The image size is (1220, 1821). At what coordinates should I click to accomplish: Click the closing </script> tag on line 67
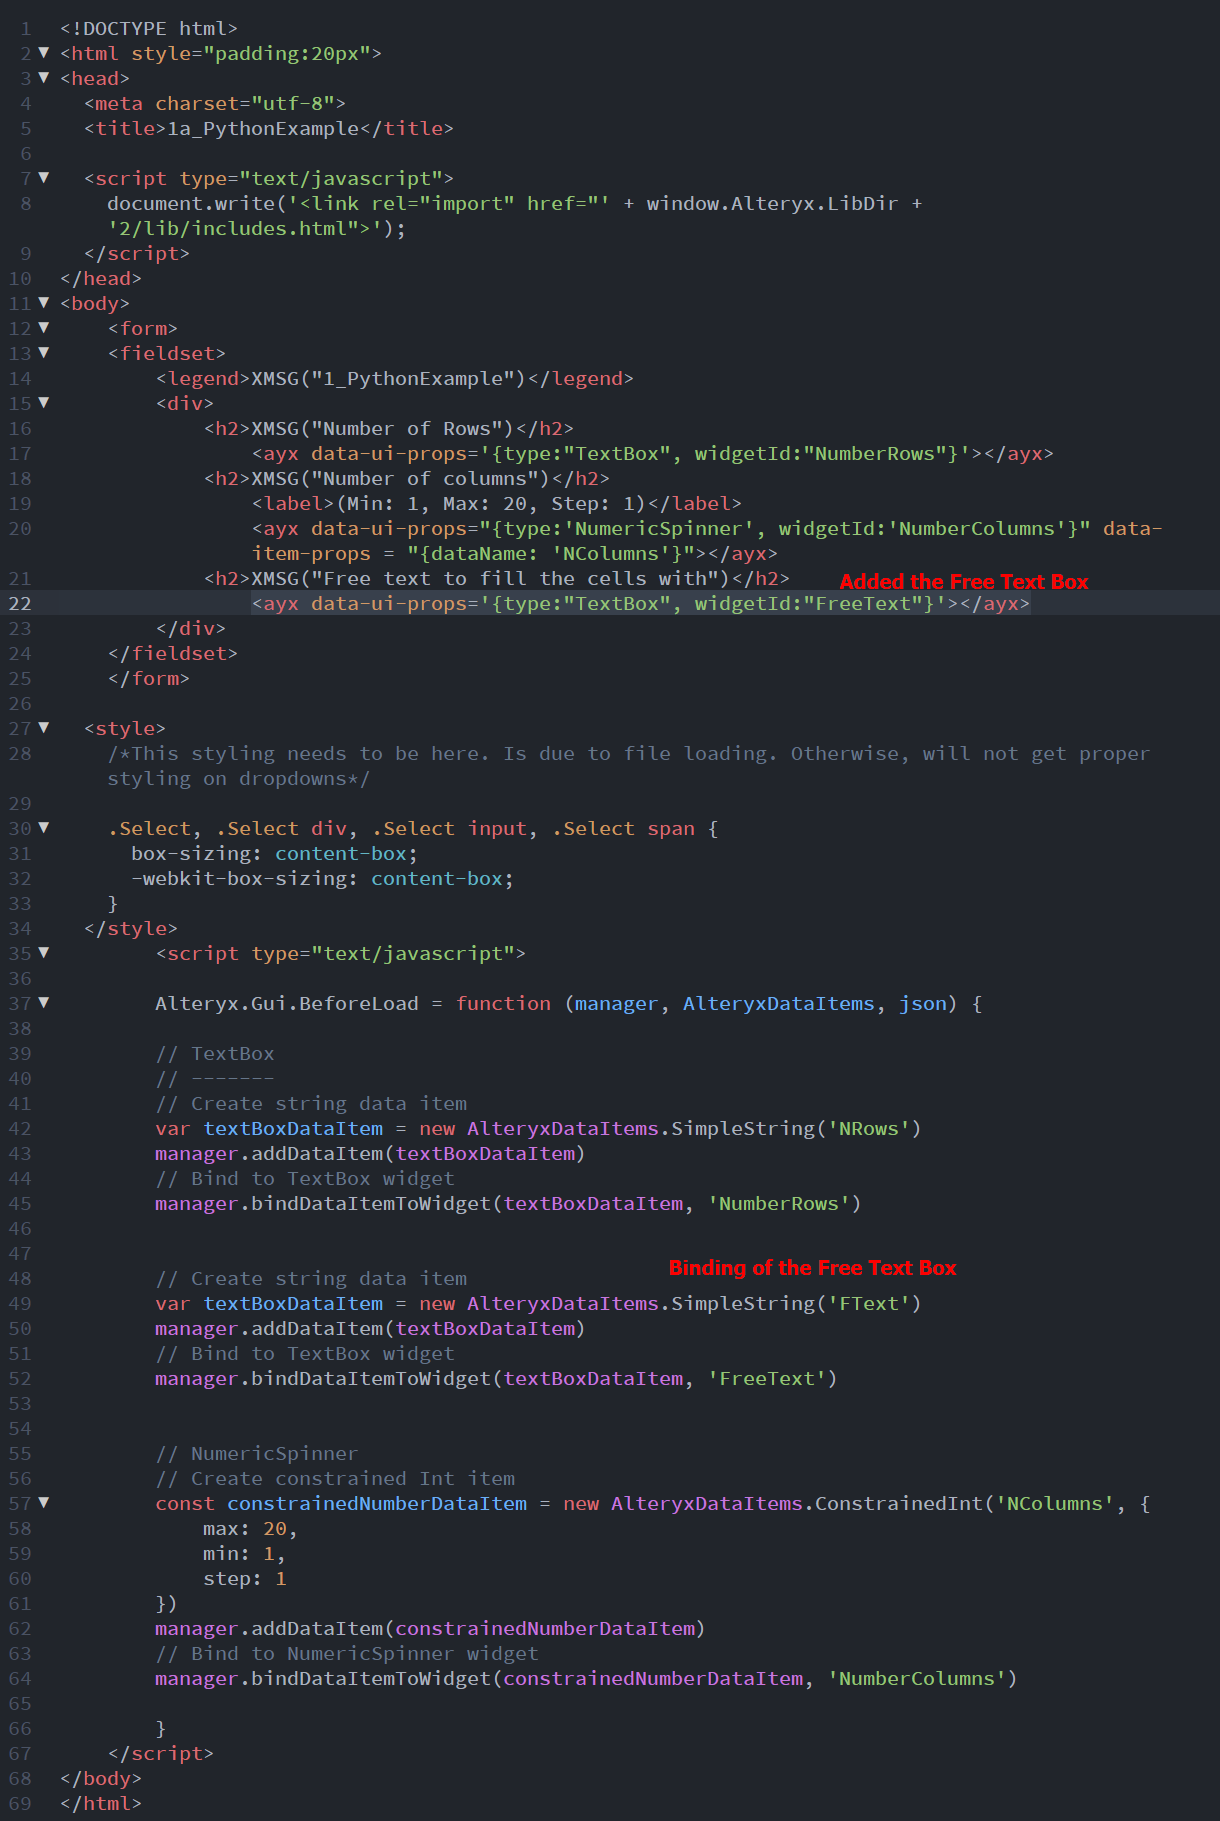tap(161, 1753)
